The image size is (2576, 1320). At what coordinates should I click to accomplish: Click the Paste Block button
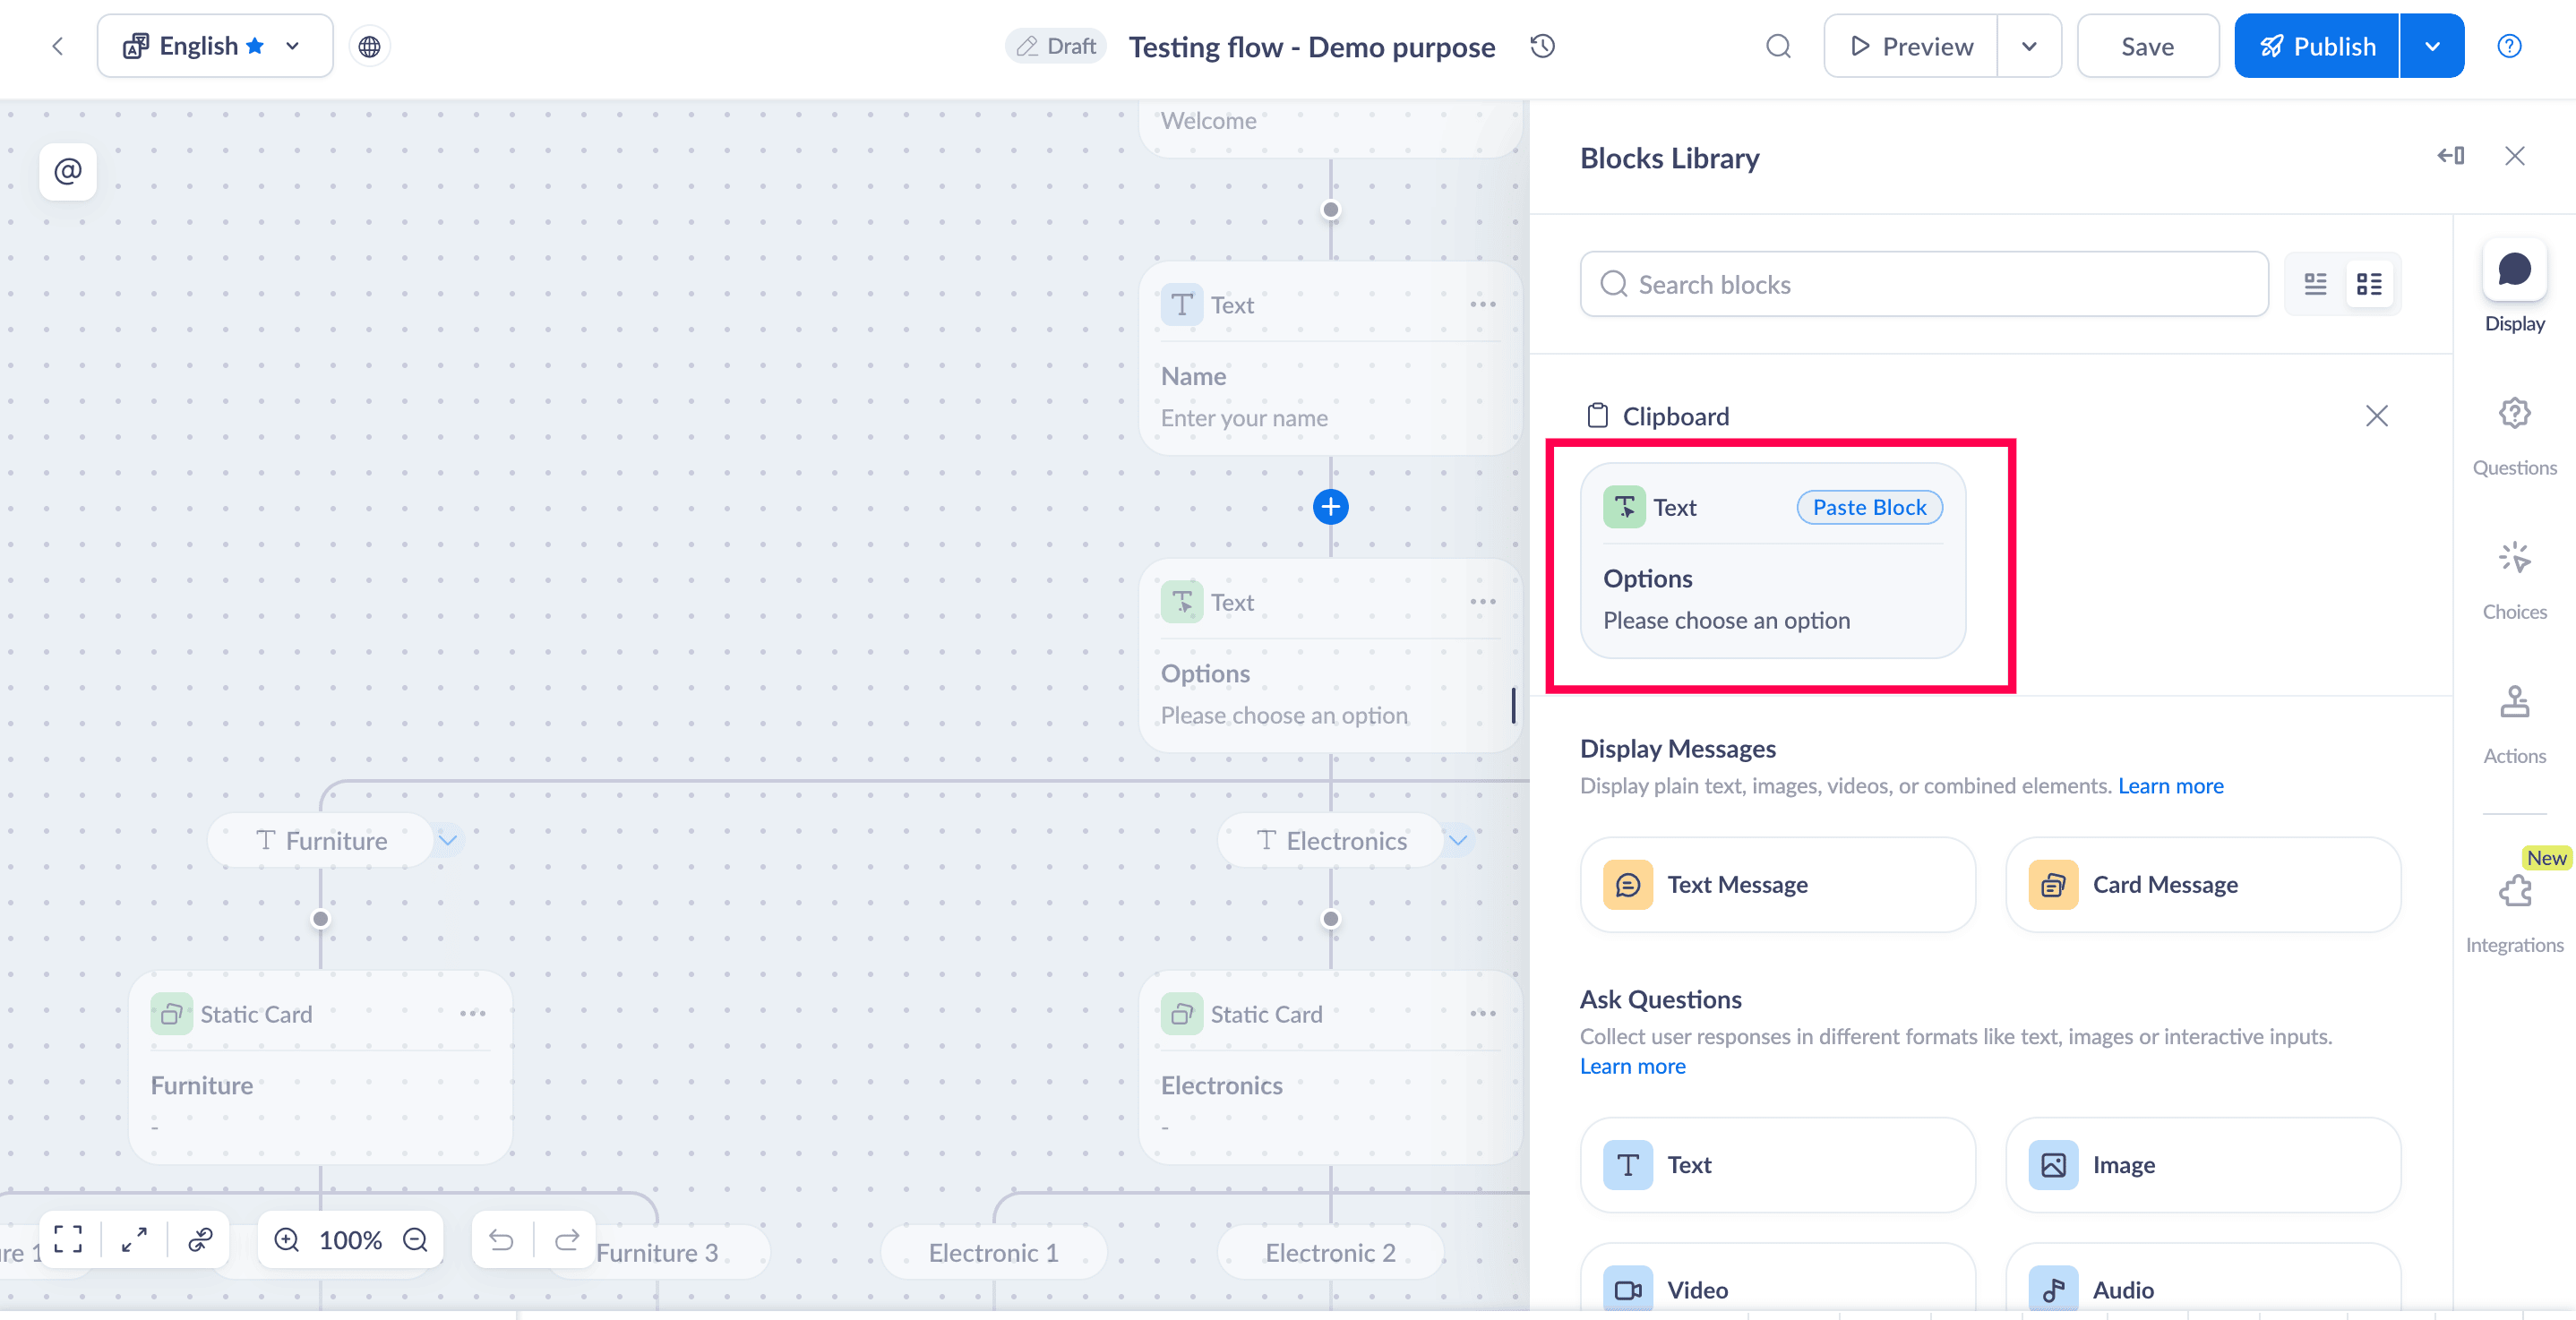(1869, 508)
